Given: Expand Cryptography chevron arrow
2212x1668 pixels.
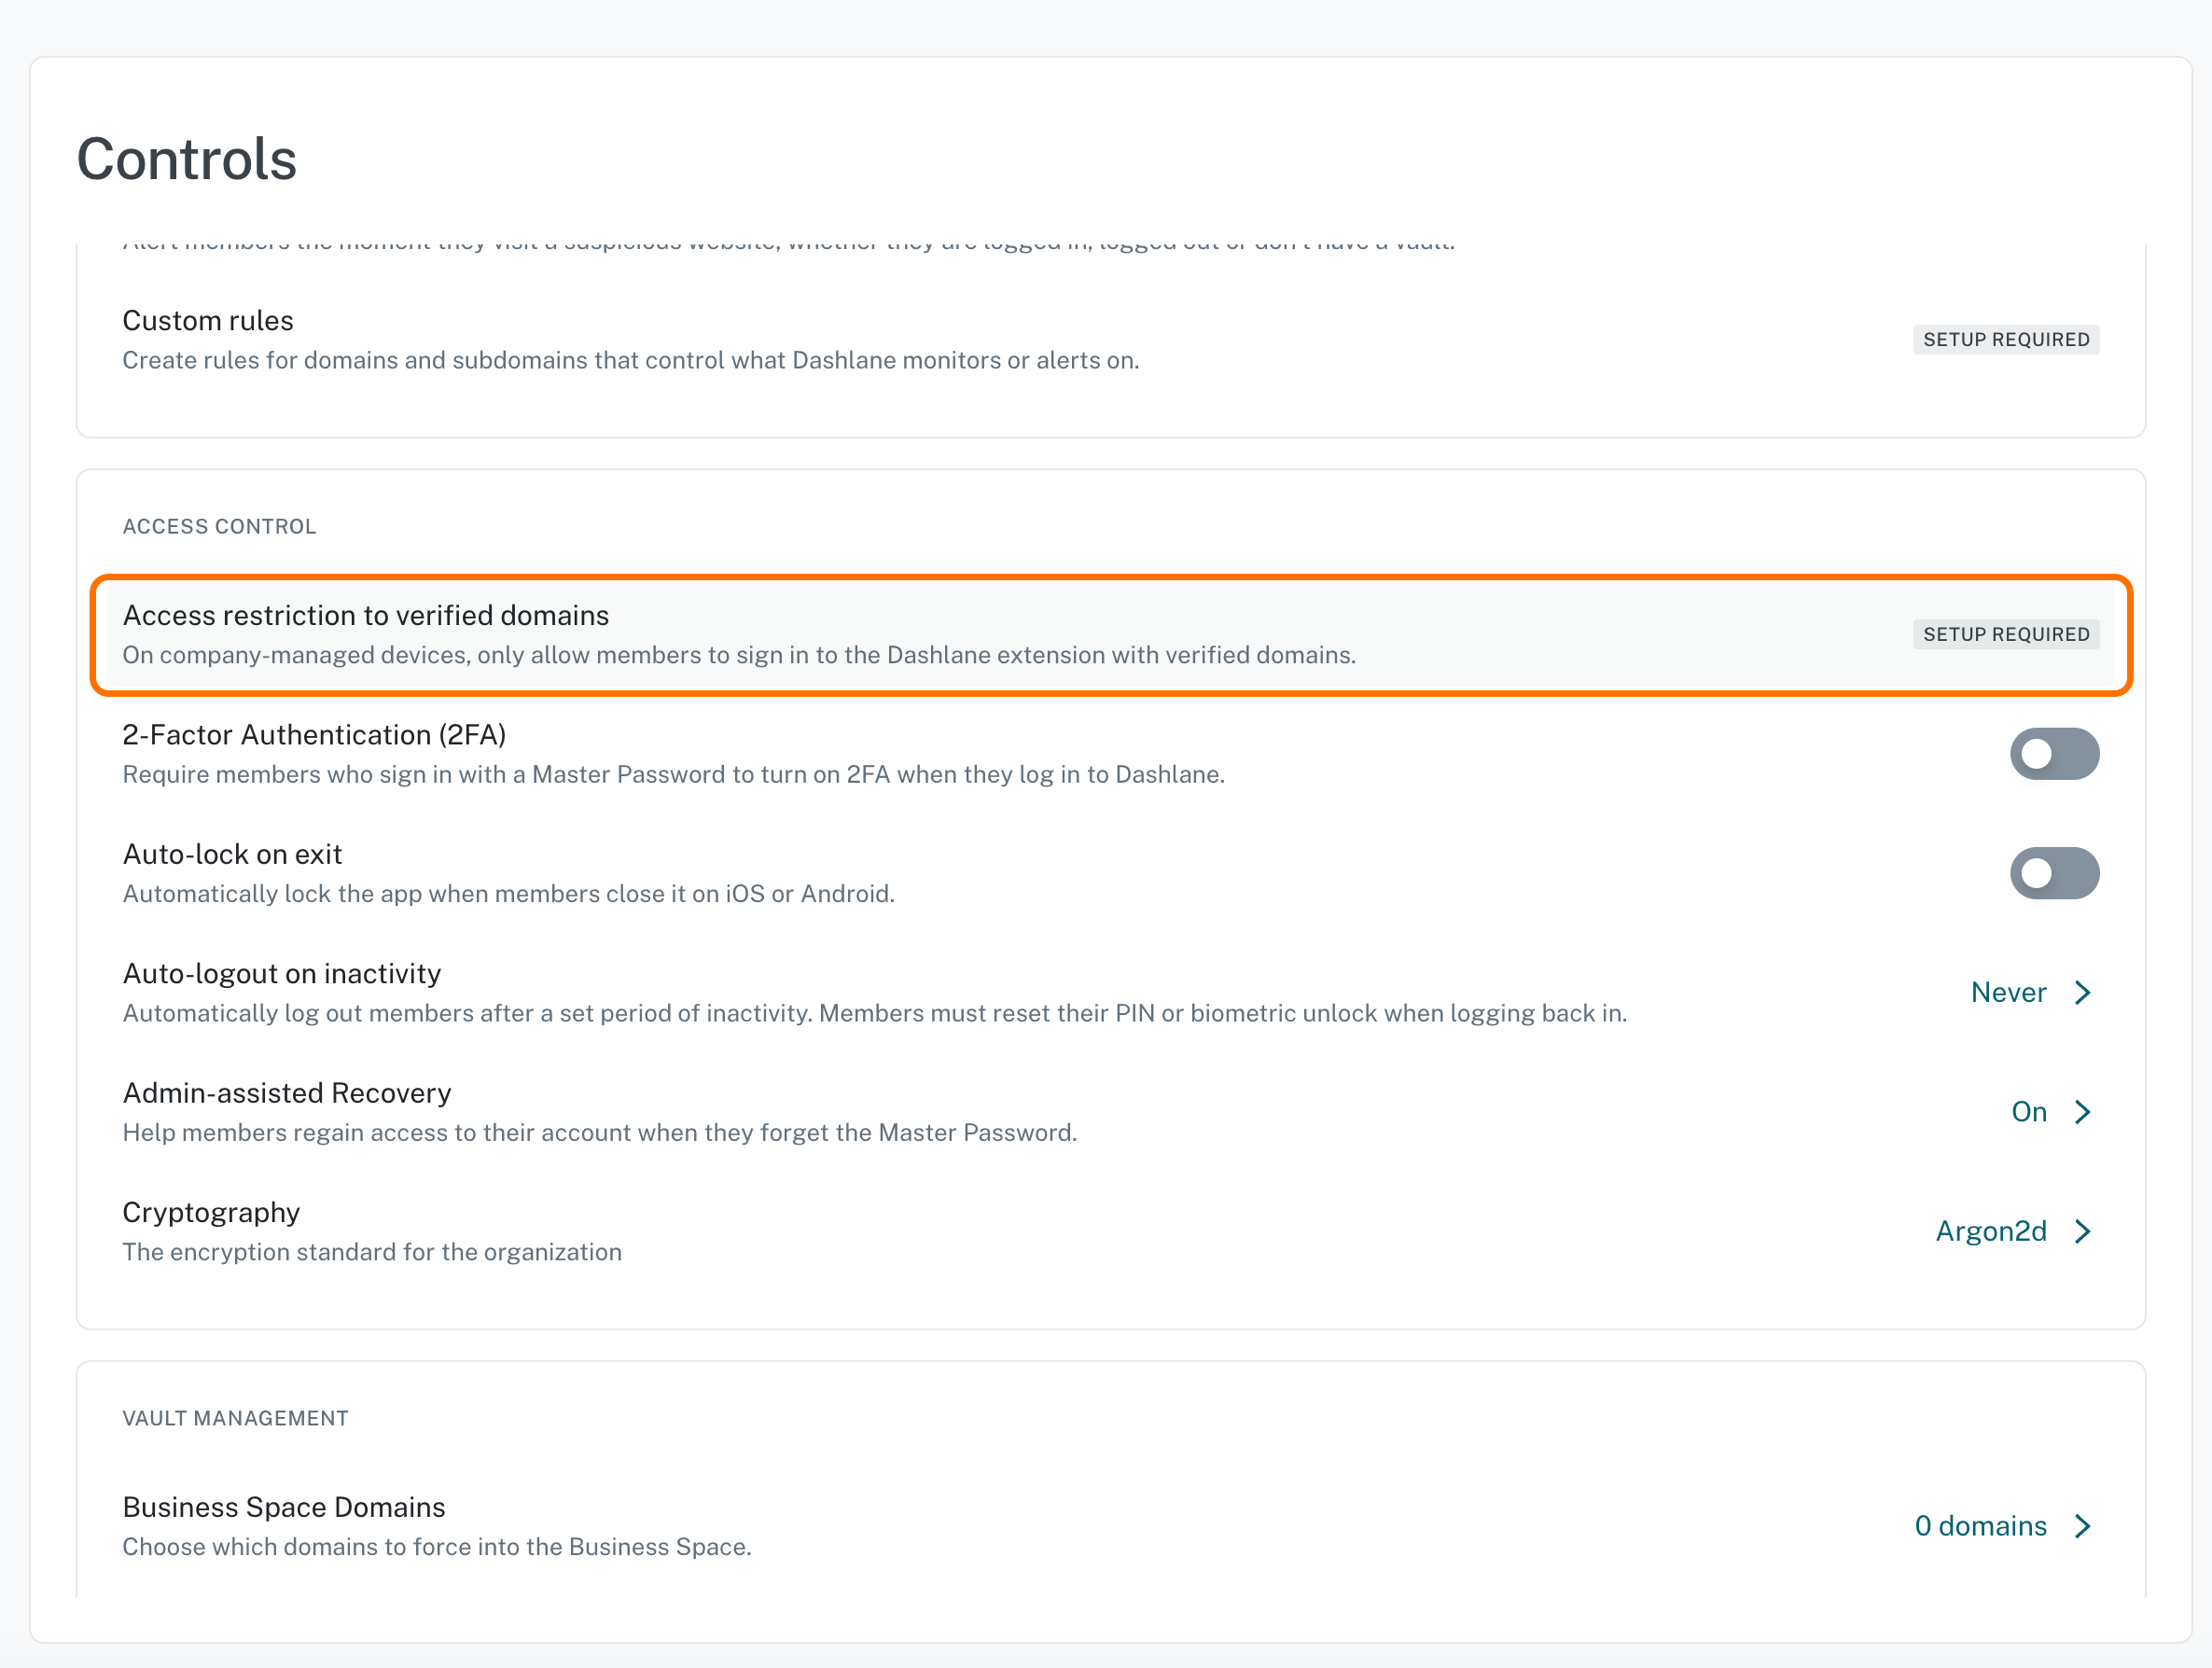Looking at the screenshot, I should coord(2083,1231).
